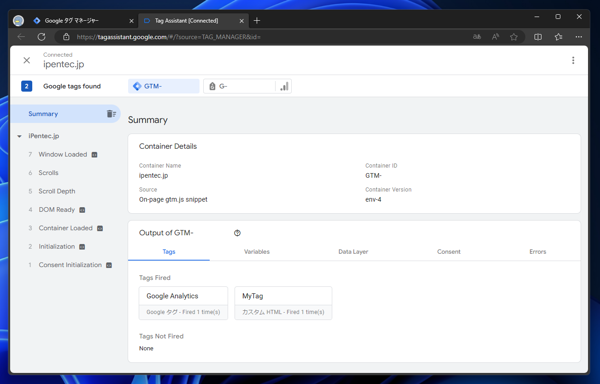The image size is (600, 384).
Task: Open the Initialization event
Action: [57, 246]
